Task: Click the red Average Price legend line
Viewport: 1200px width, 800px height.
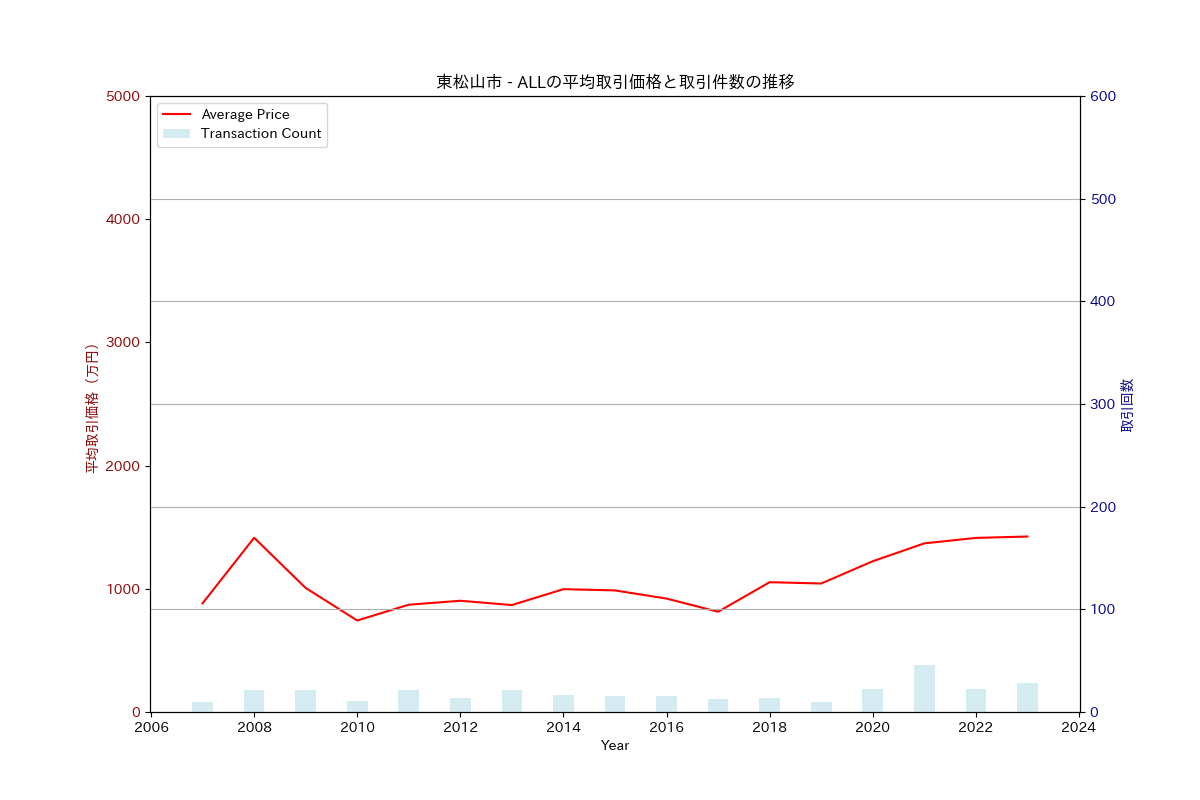Action: point(176,115)
